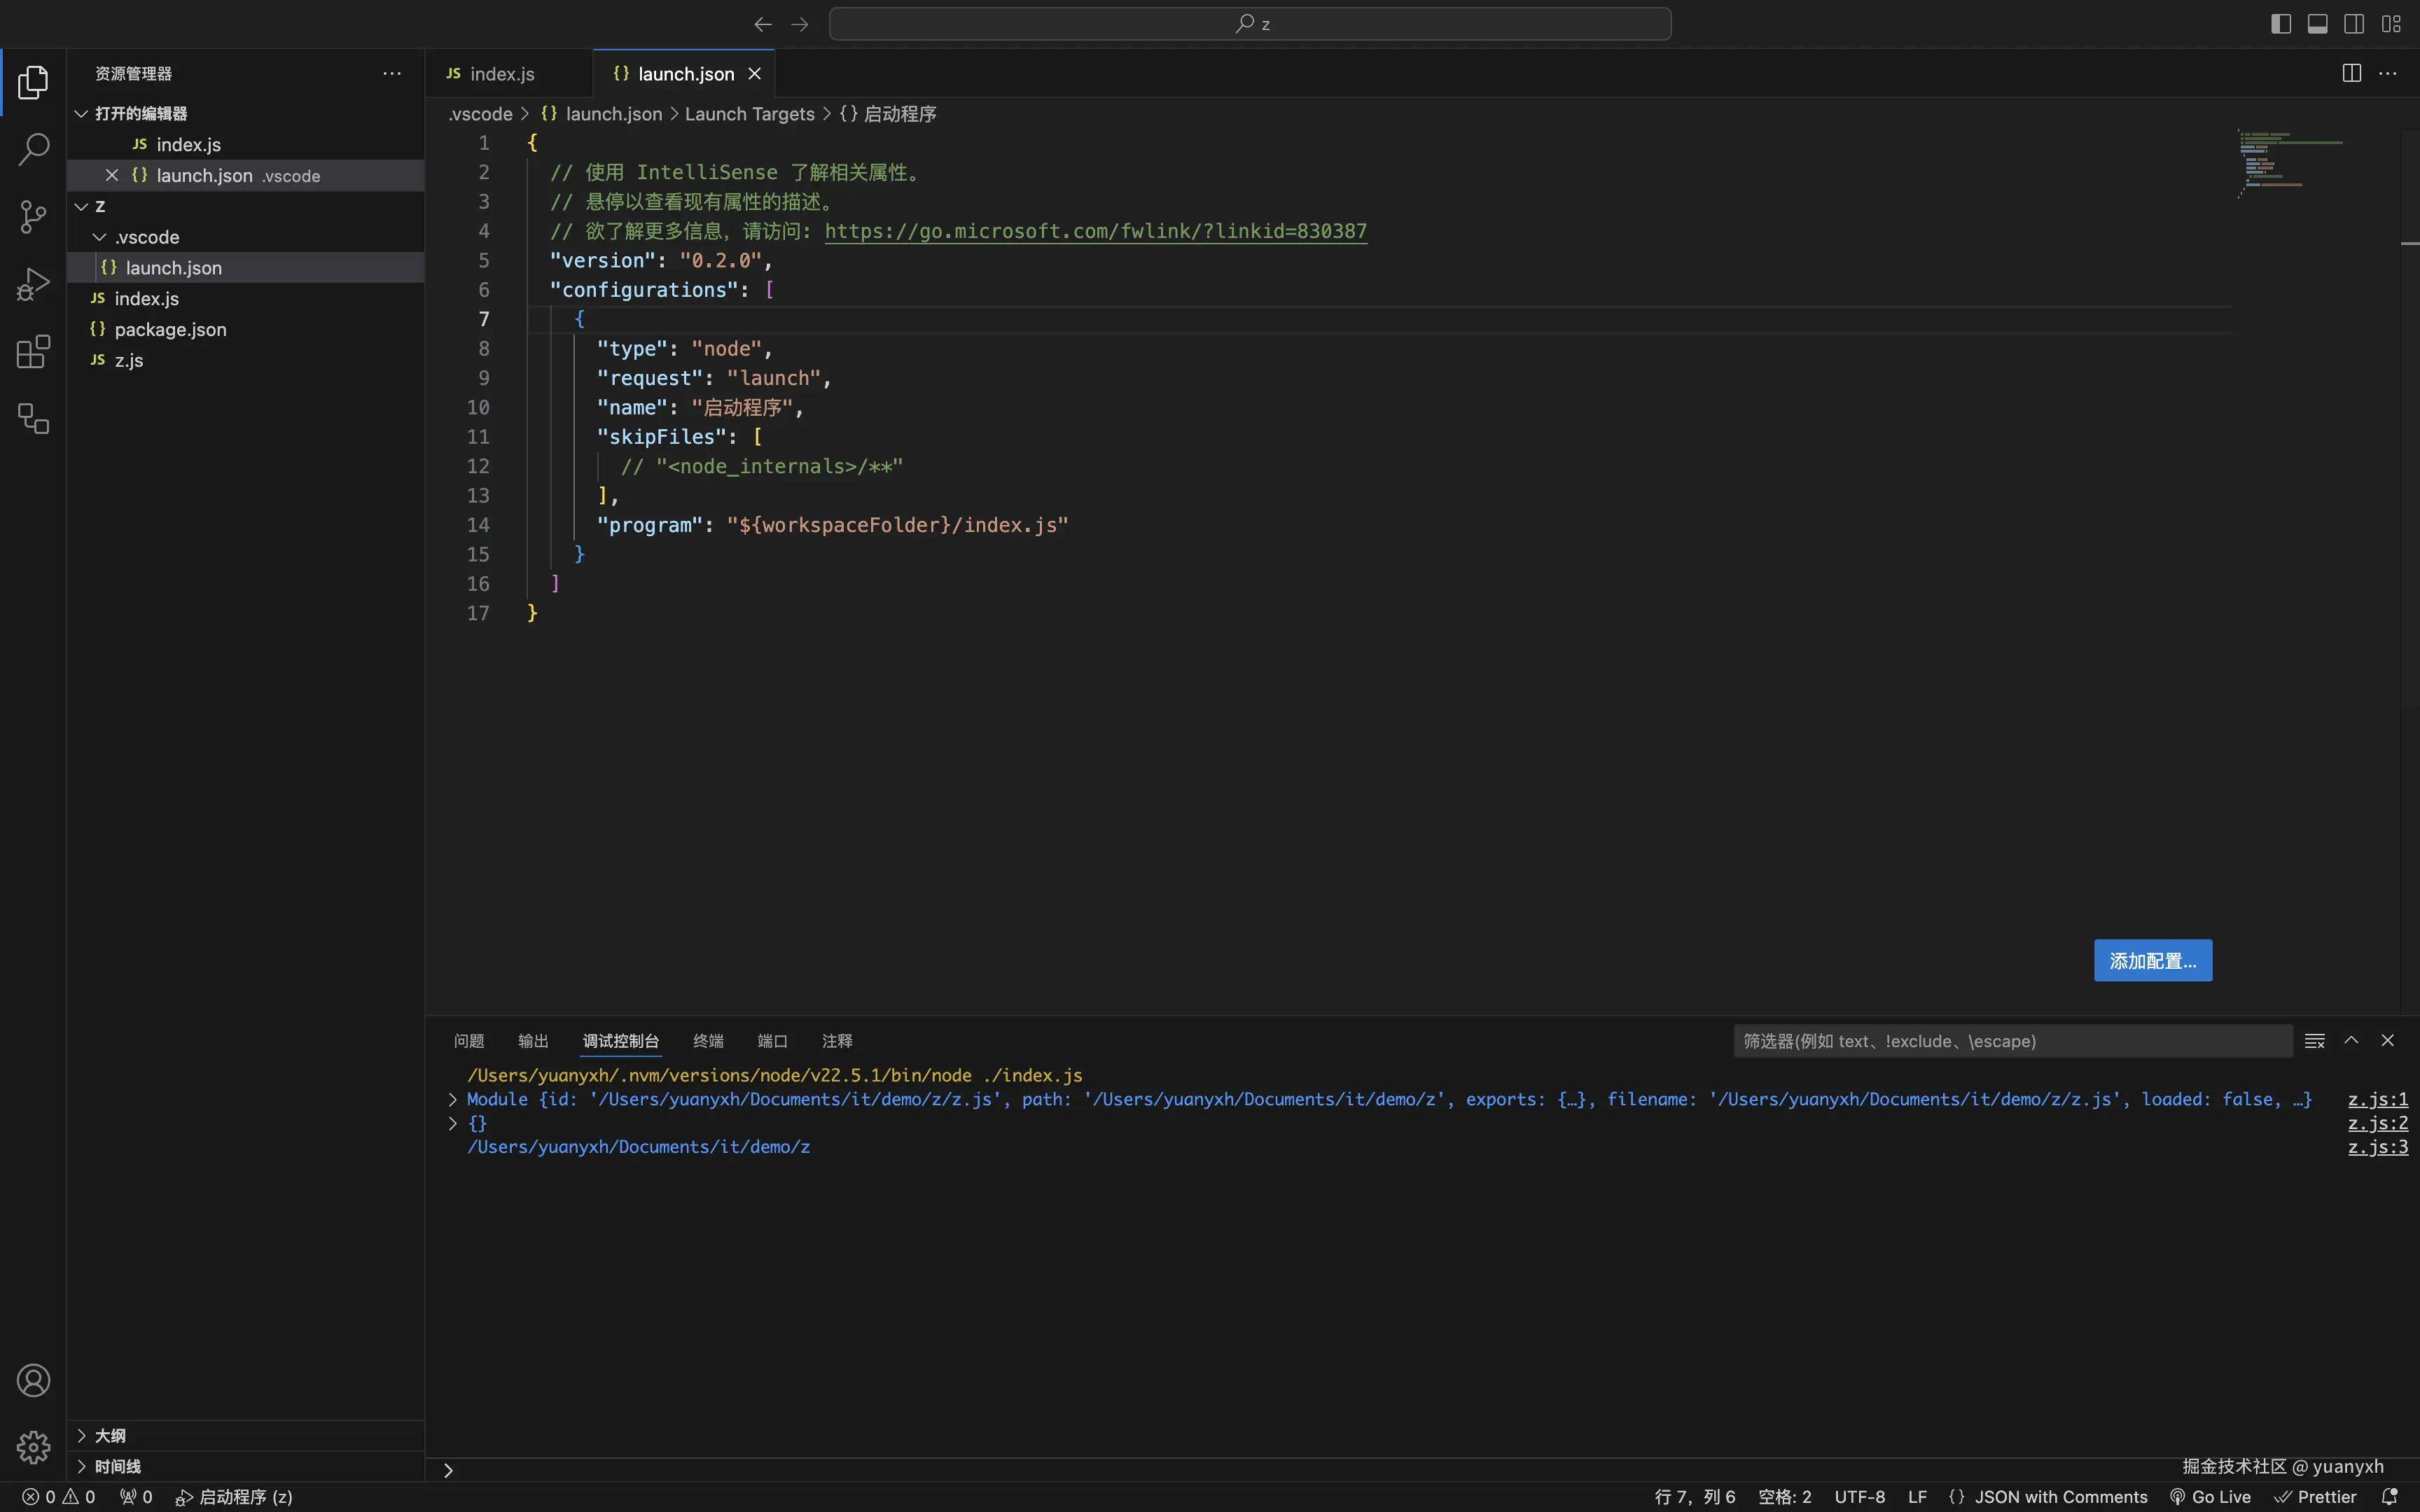Toggle the secondary side bar layout button

(2354, 24)
